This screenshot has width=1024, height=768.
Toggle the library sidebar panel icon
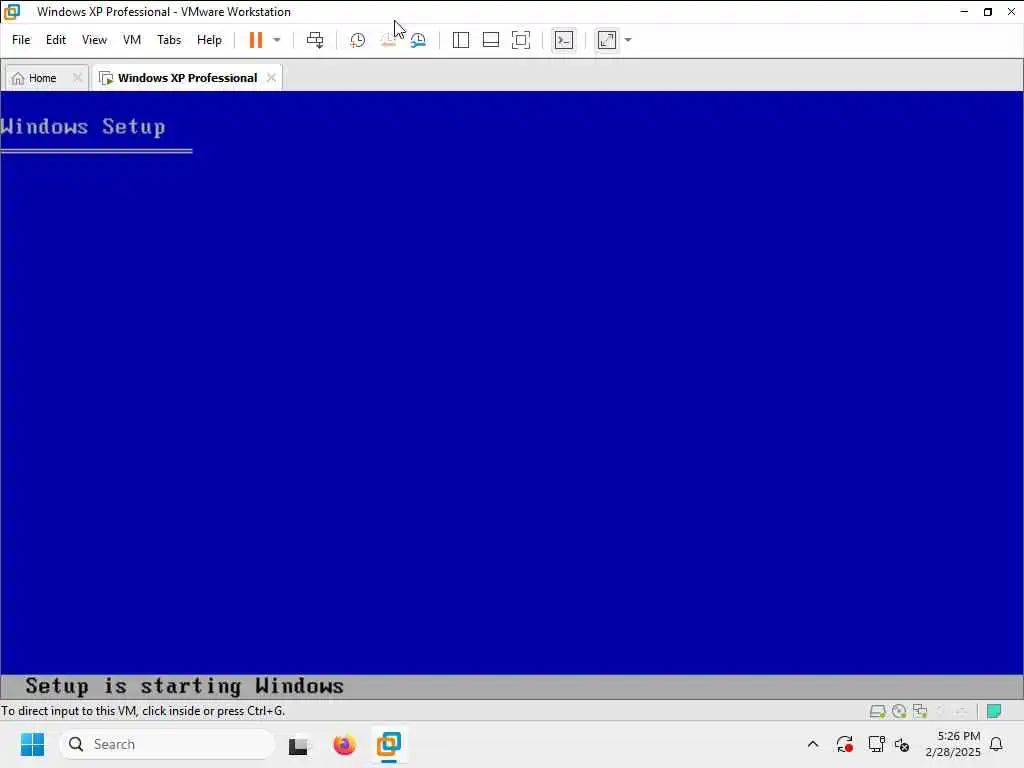(460, 40)
